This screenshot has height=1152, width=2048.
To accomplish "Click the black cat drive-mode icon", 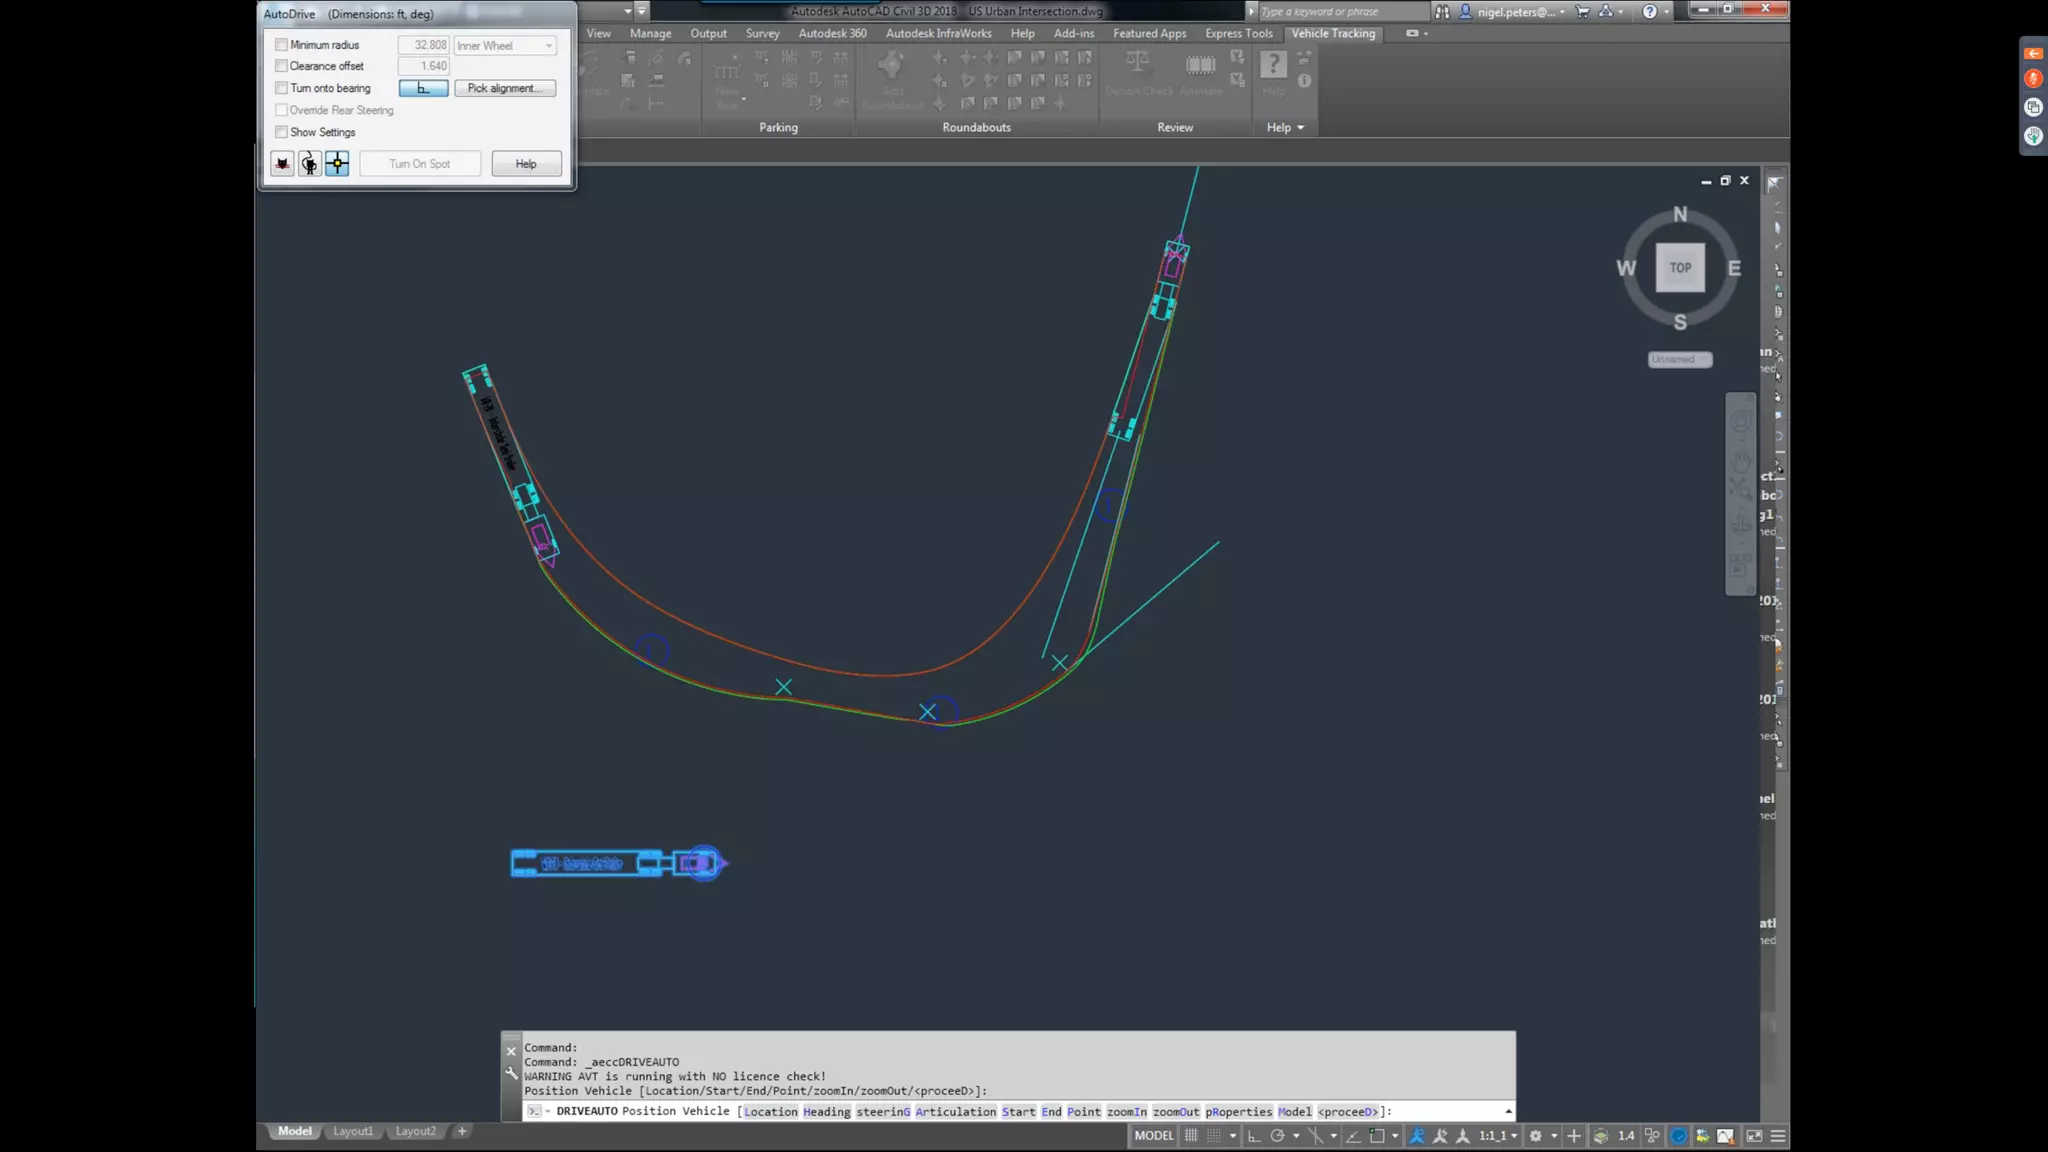I will click(x=282, y=164).
